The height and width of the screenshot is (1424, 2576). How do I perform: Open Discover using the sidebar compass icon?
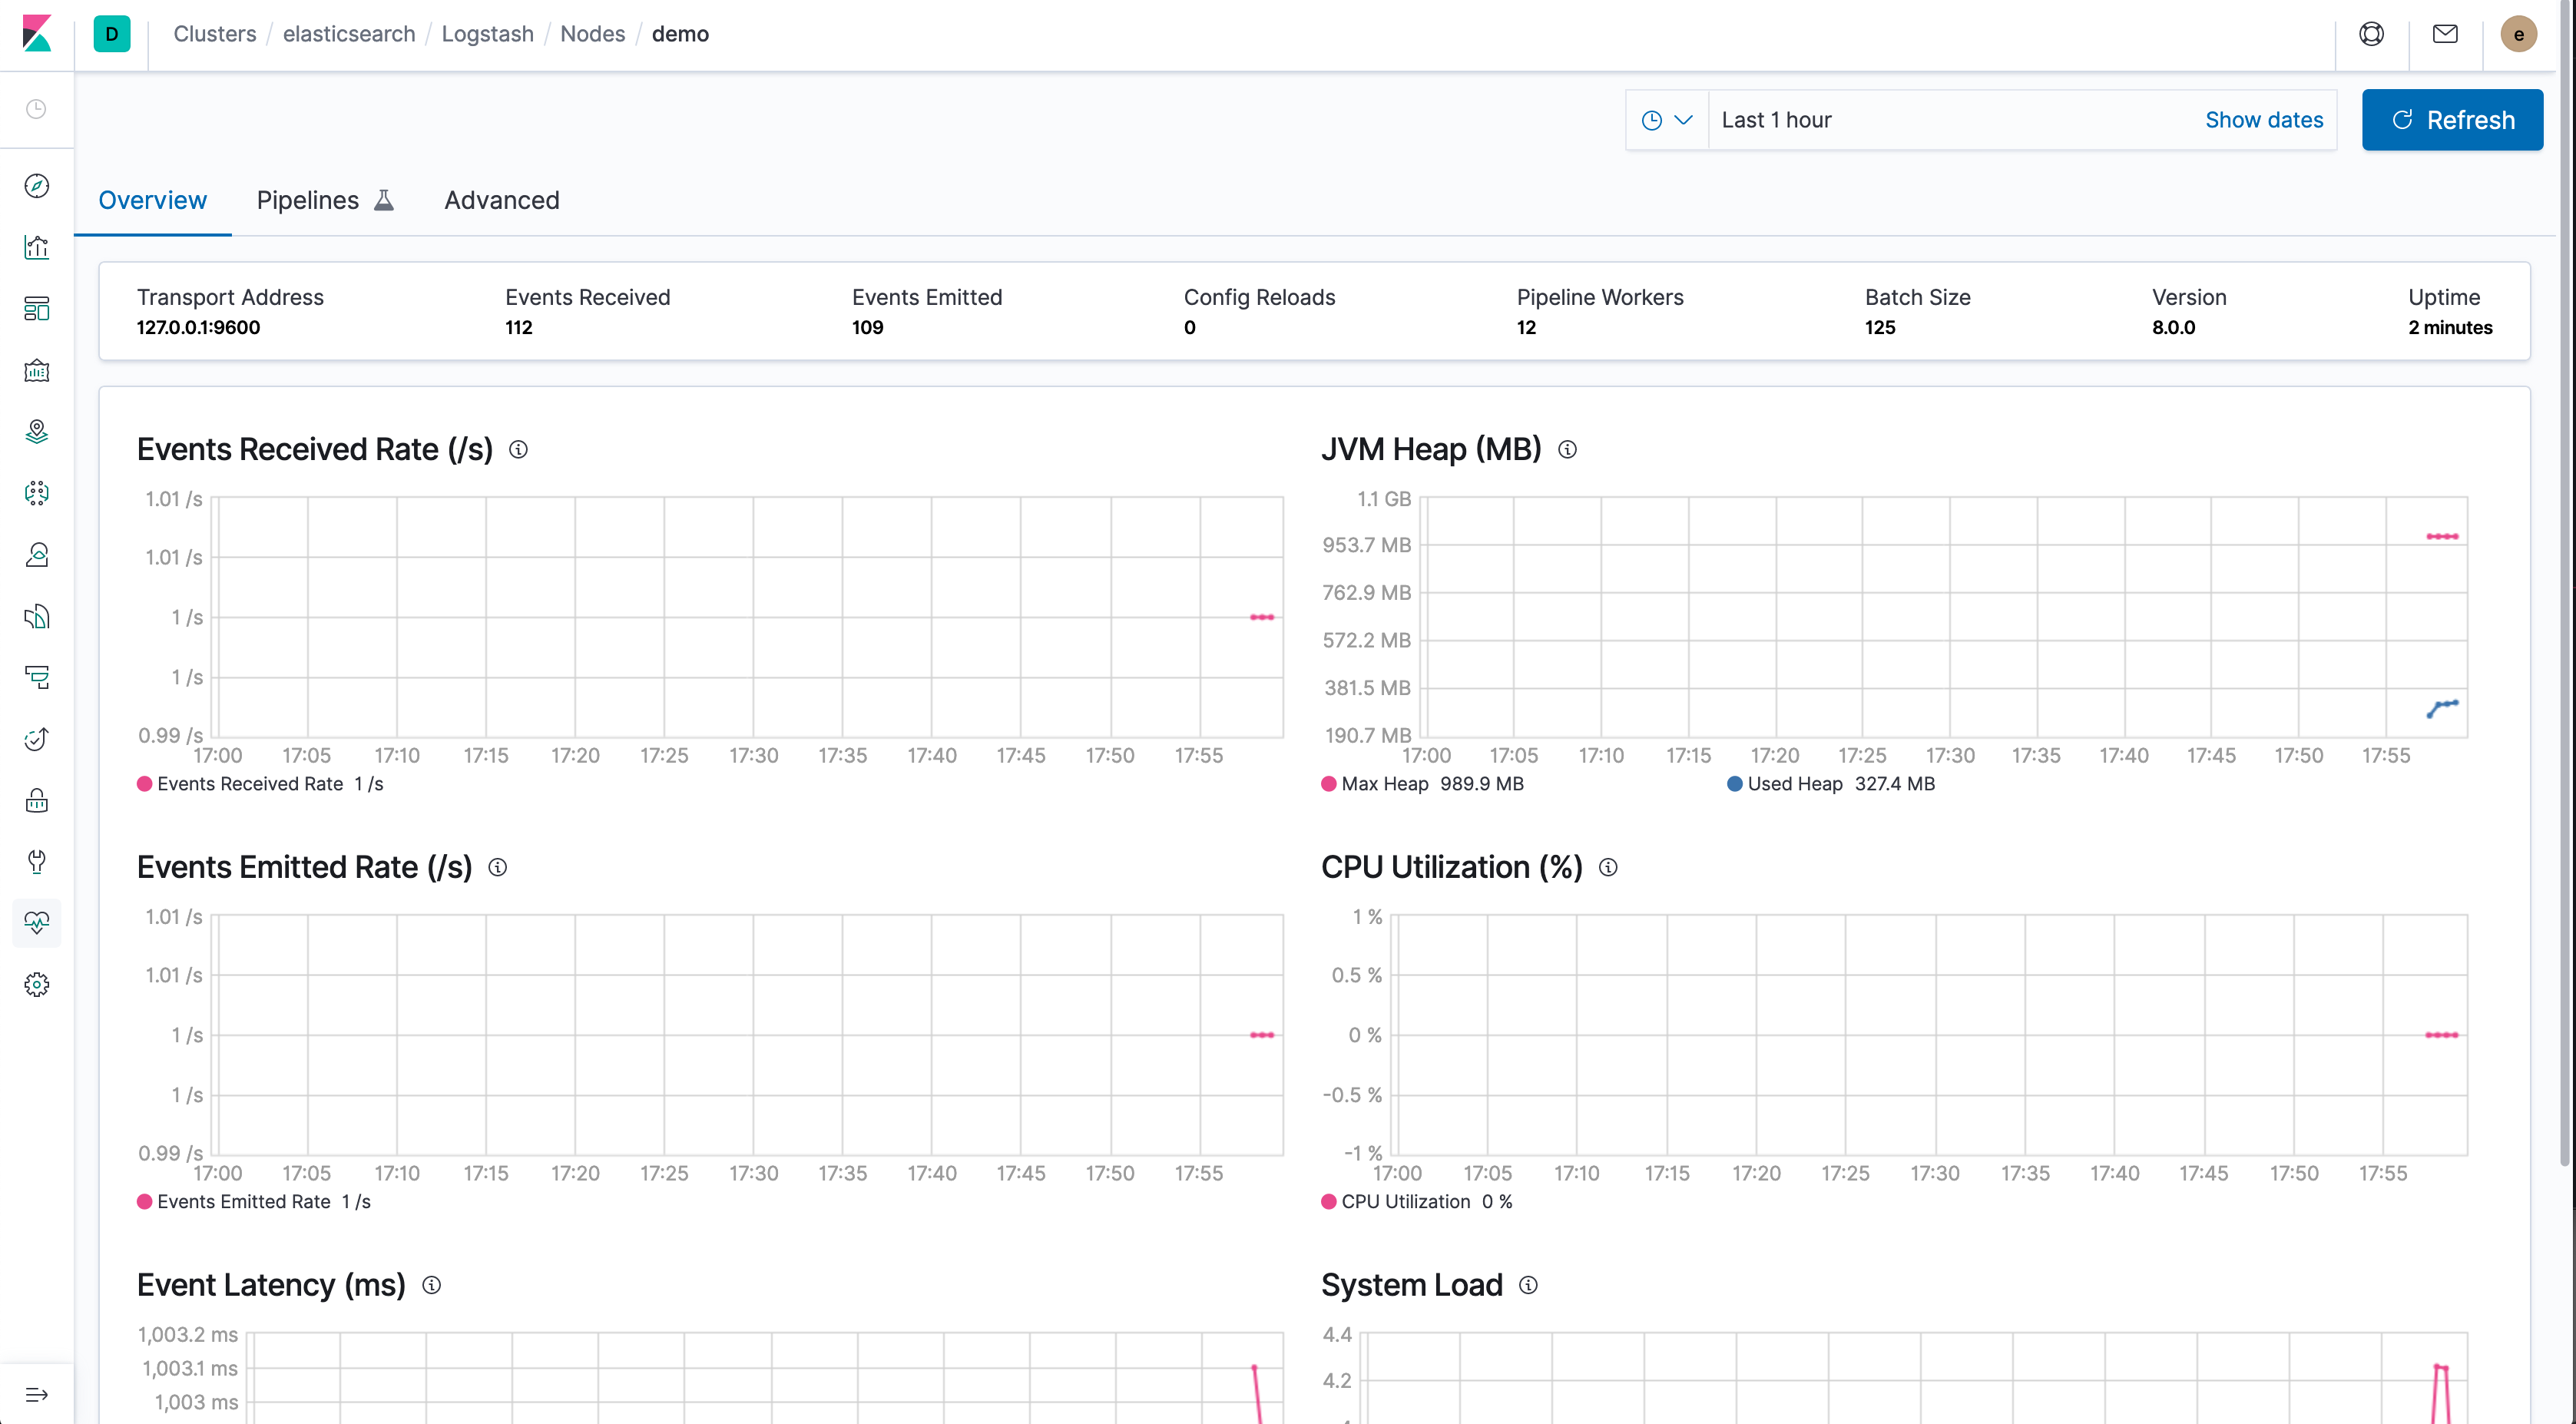[x=37, y=186]
